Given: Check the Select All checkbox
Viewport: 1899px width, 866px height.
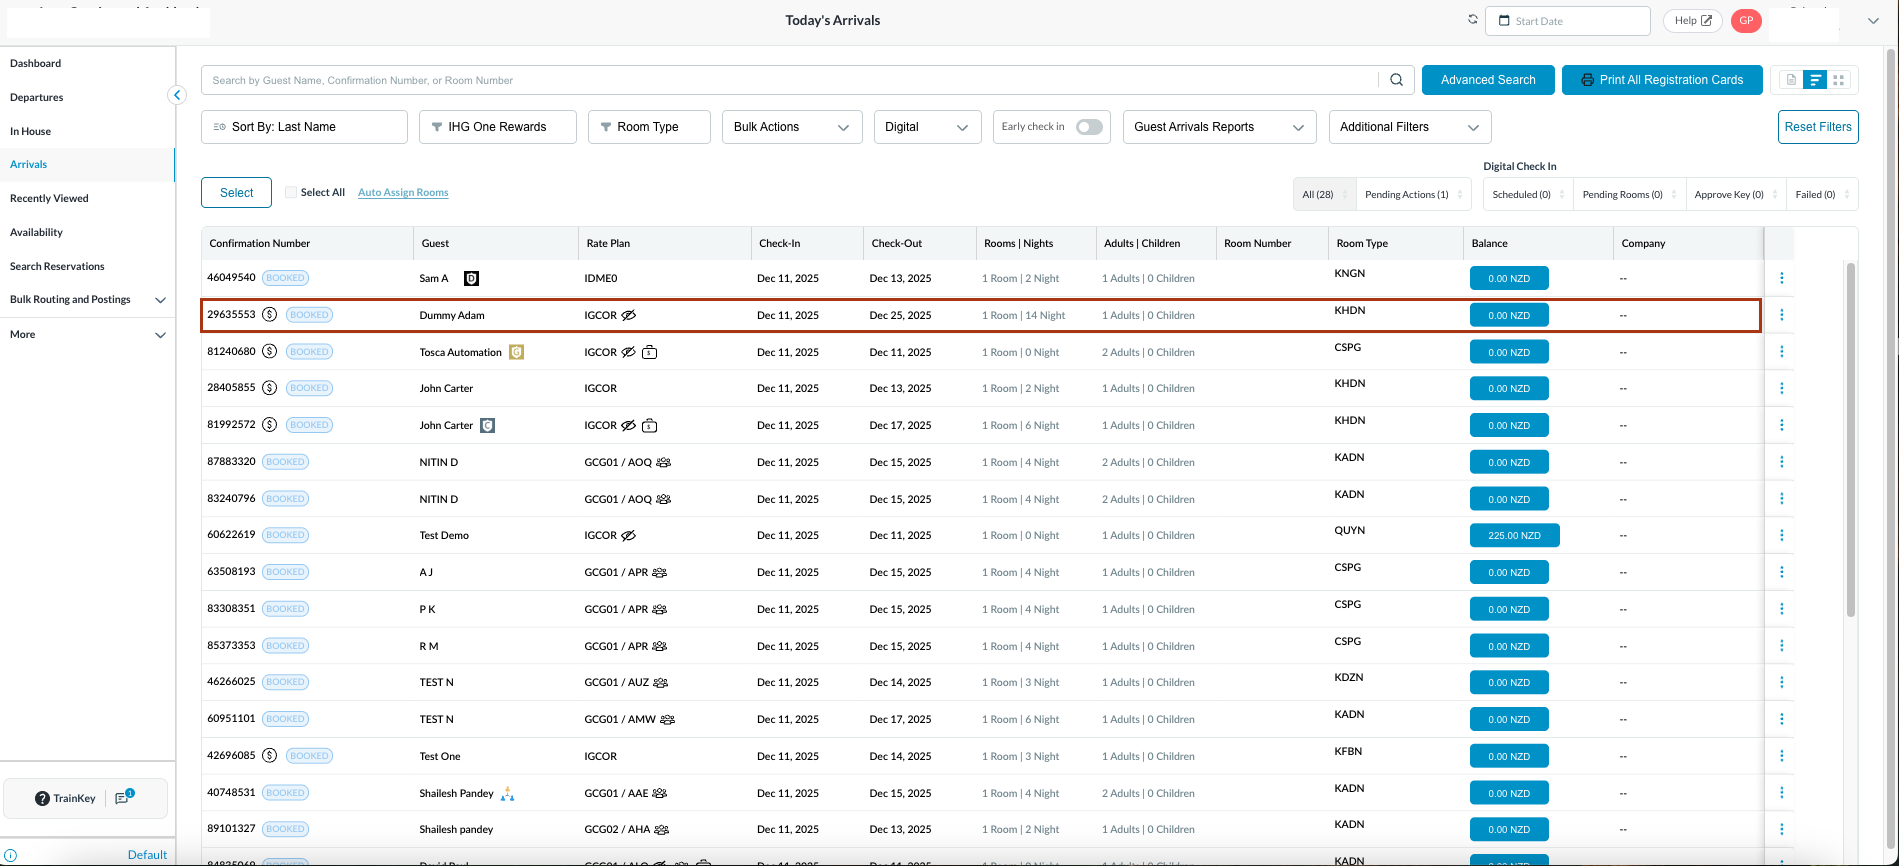Looking at the screenshot, I should (x=291, y=192).
